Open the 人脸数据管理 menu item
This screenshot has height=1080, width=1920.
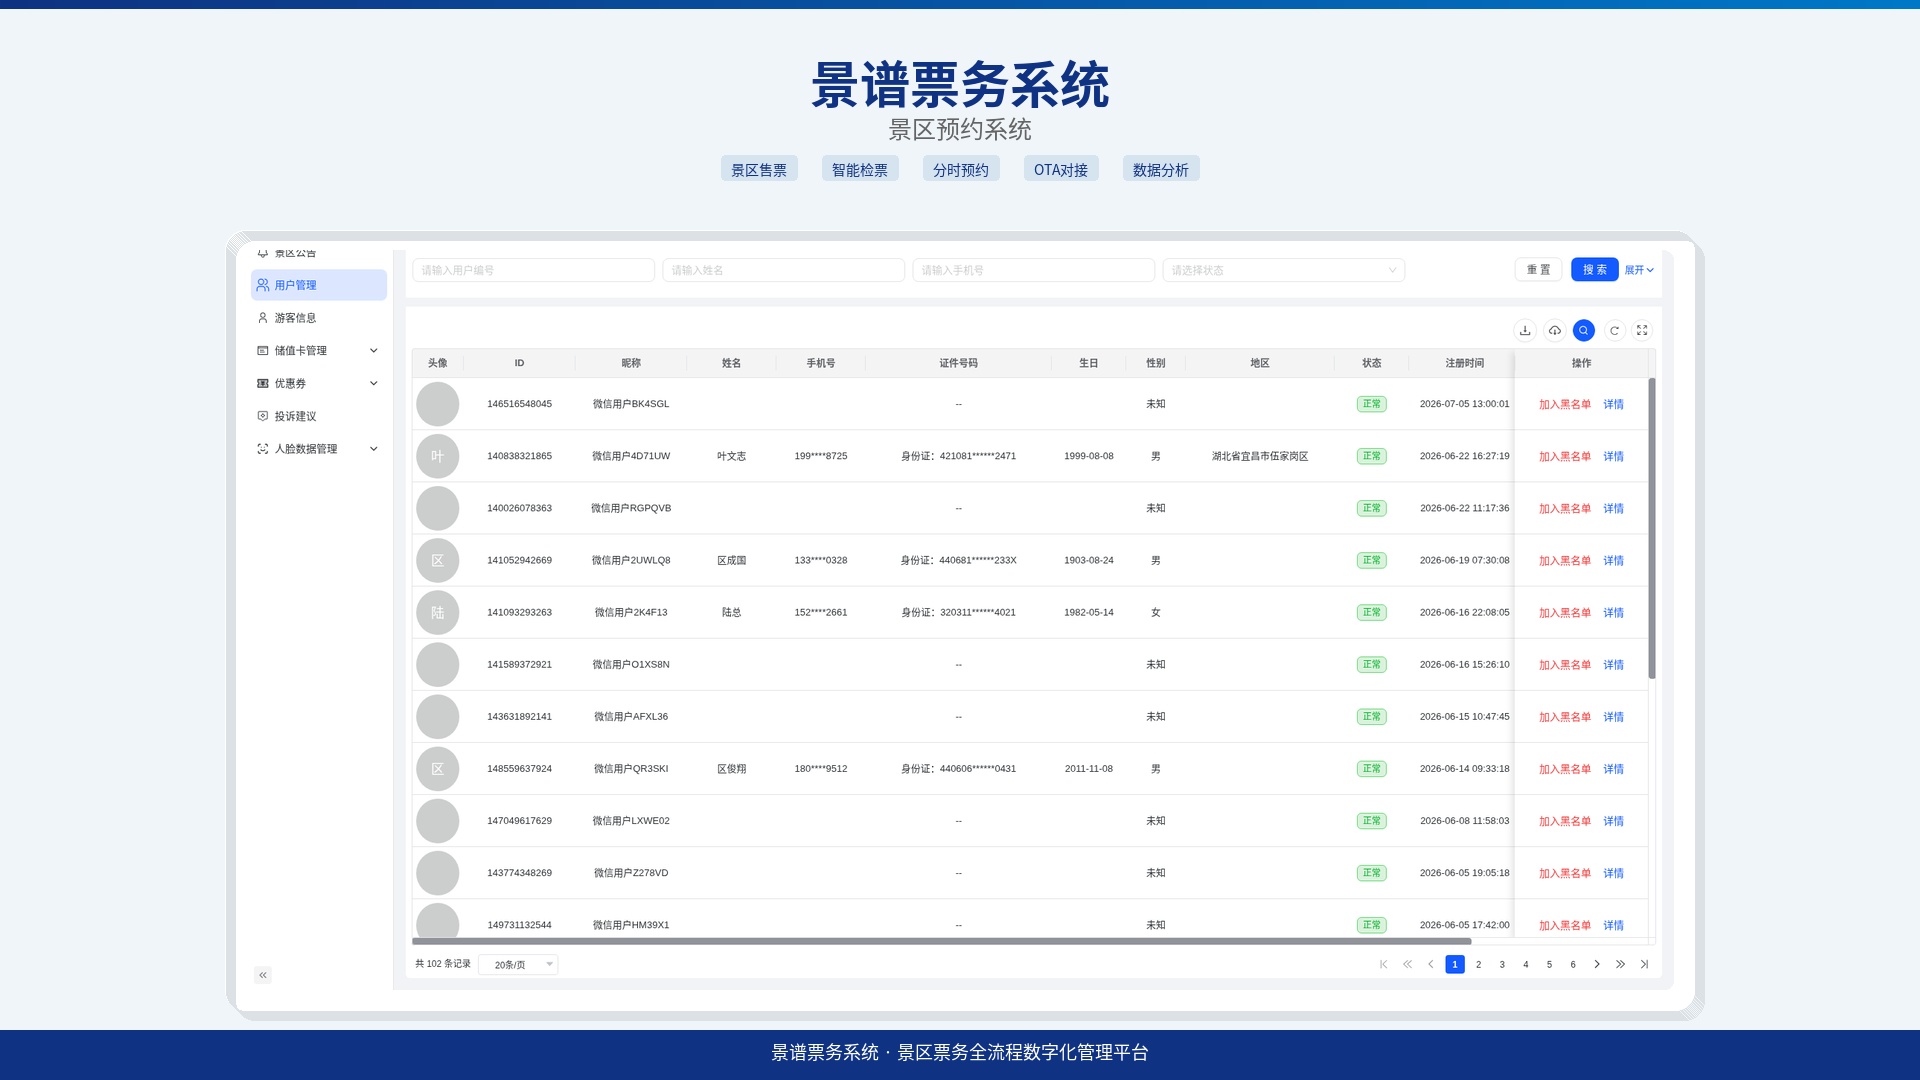319,449
